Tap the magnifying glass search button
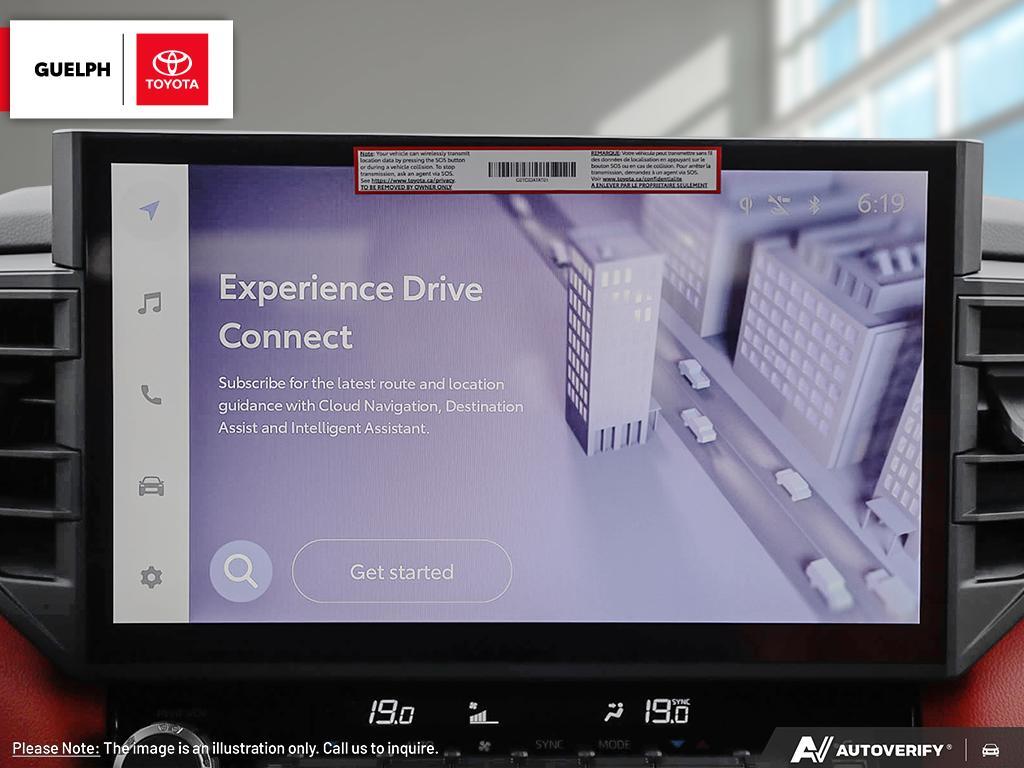The image size is (1024, 768). coord(241,572)
